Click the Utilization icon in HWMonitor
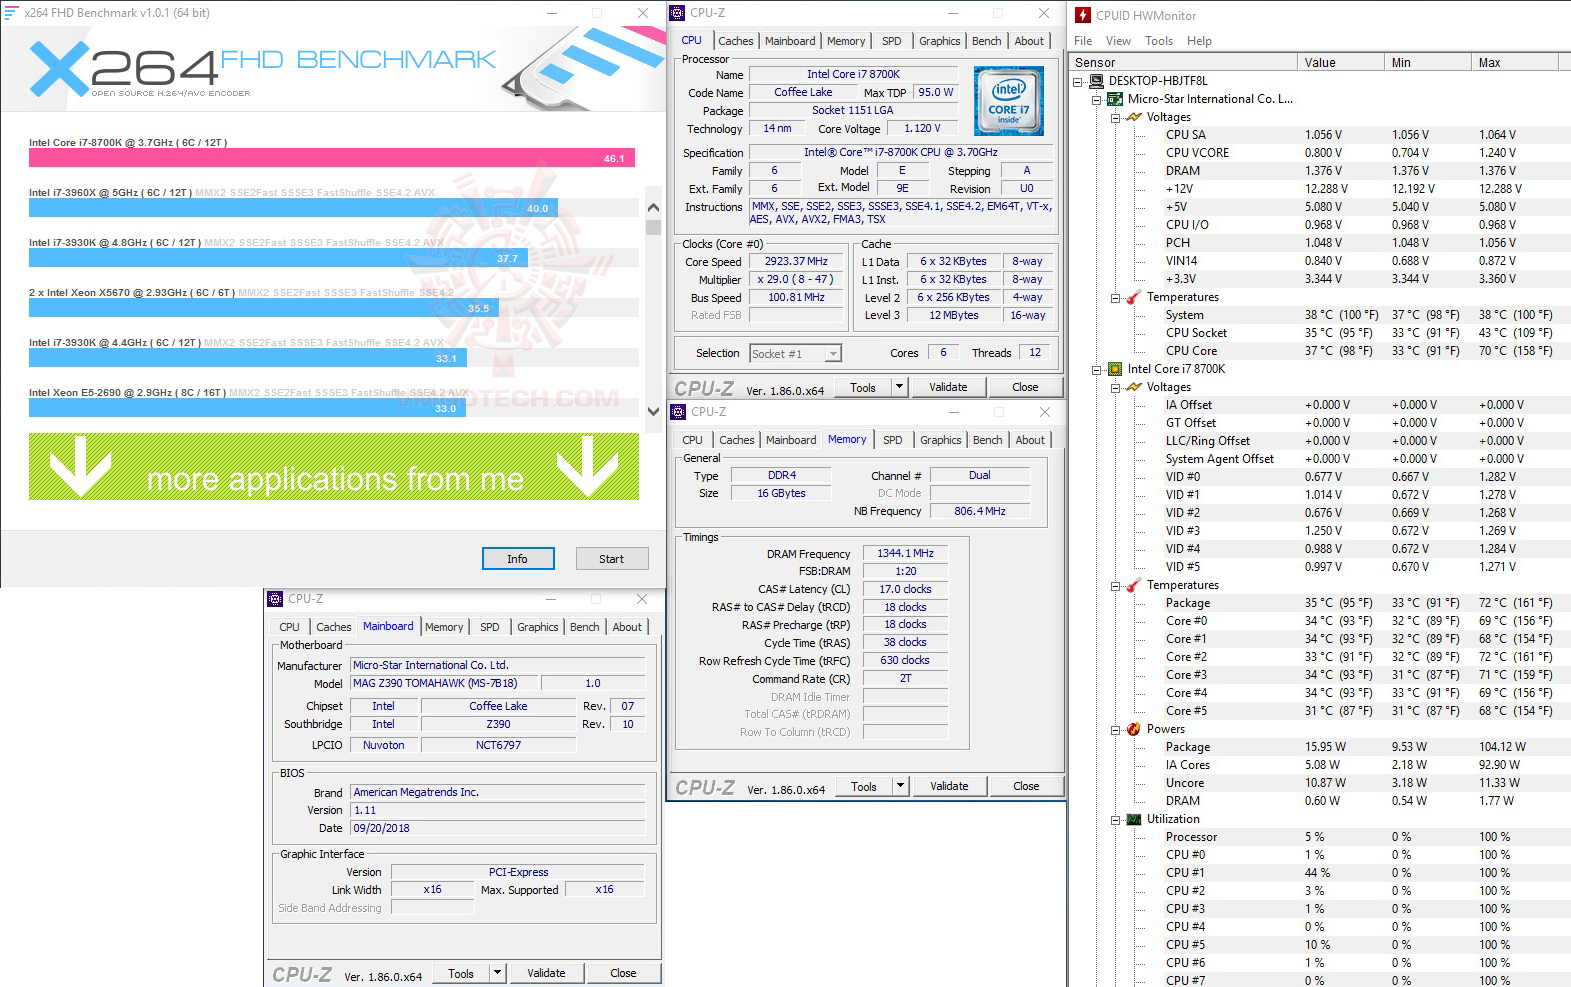Screen dimensions: 1571x987 [1134, 819]
